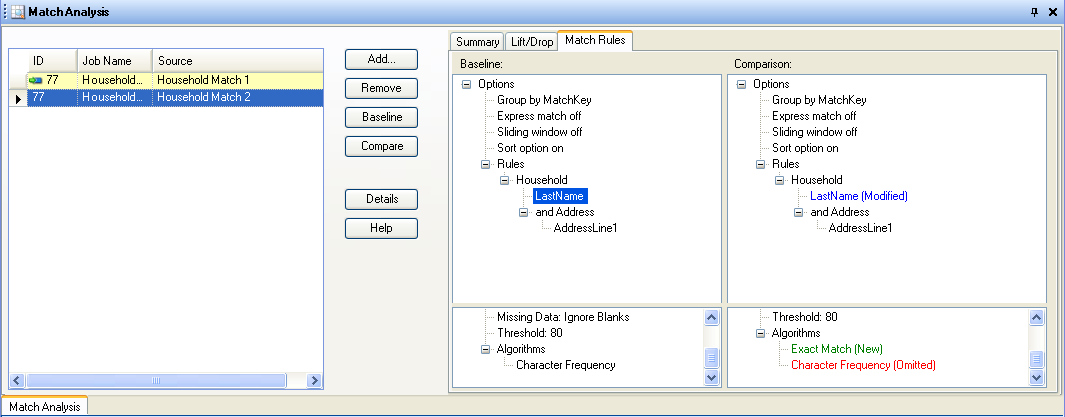Screen dimensions: 1065x417
Task: Collapse the Comparison Household node
Action: click(x=780, y=180)
